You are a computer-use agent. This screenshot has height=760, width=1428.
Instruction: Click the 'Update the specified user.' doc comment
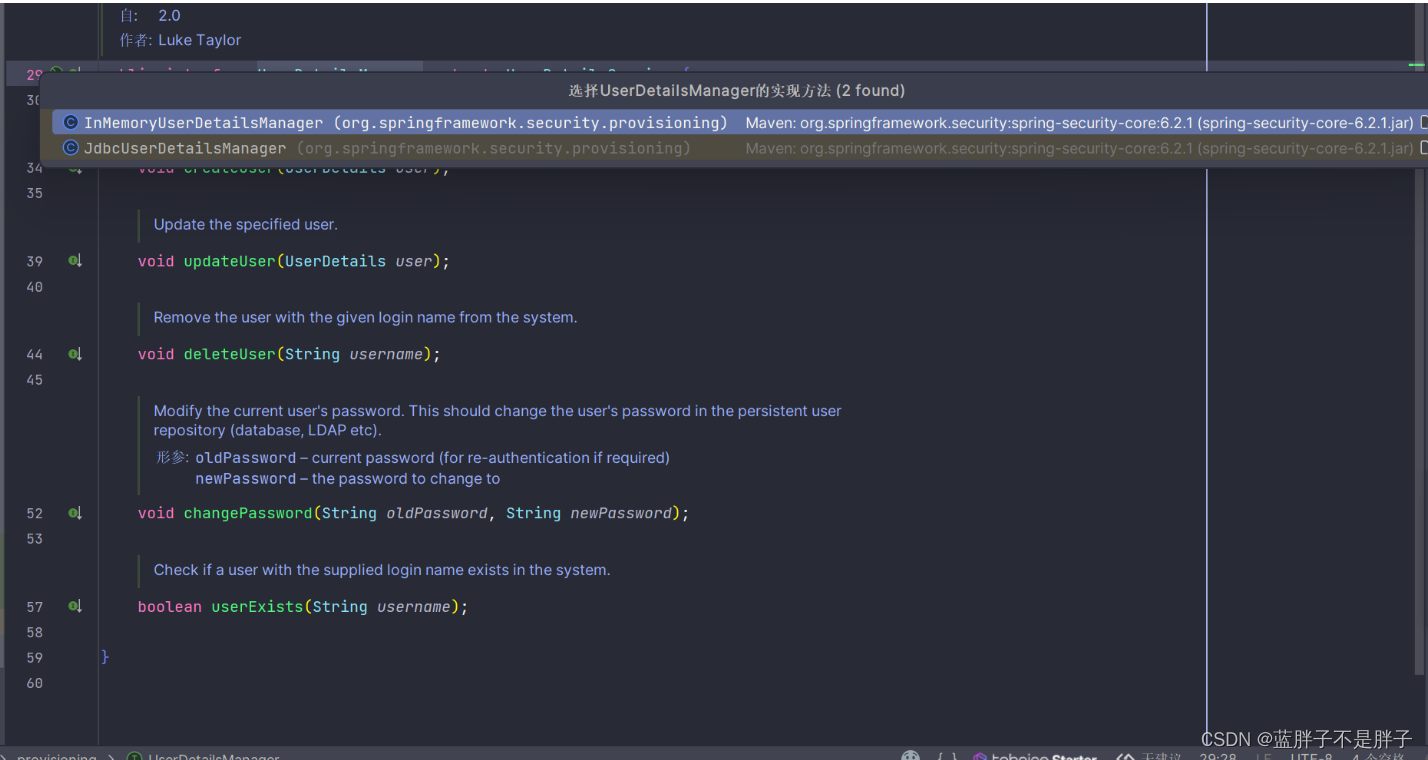click(246, 224)
